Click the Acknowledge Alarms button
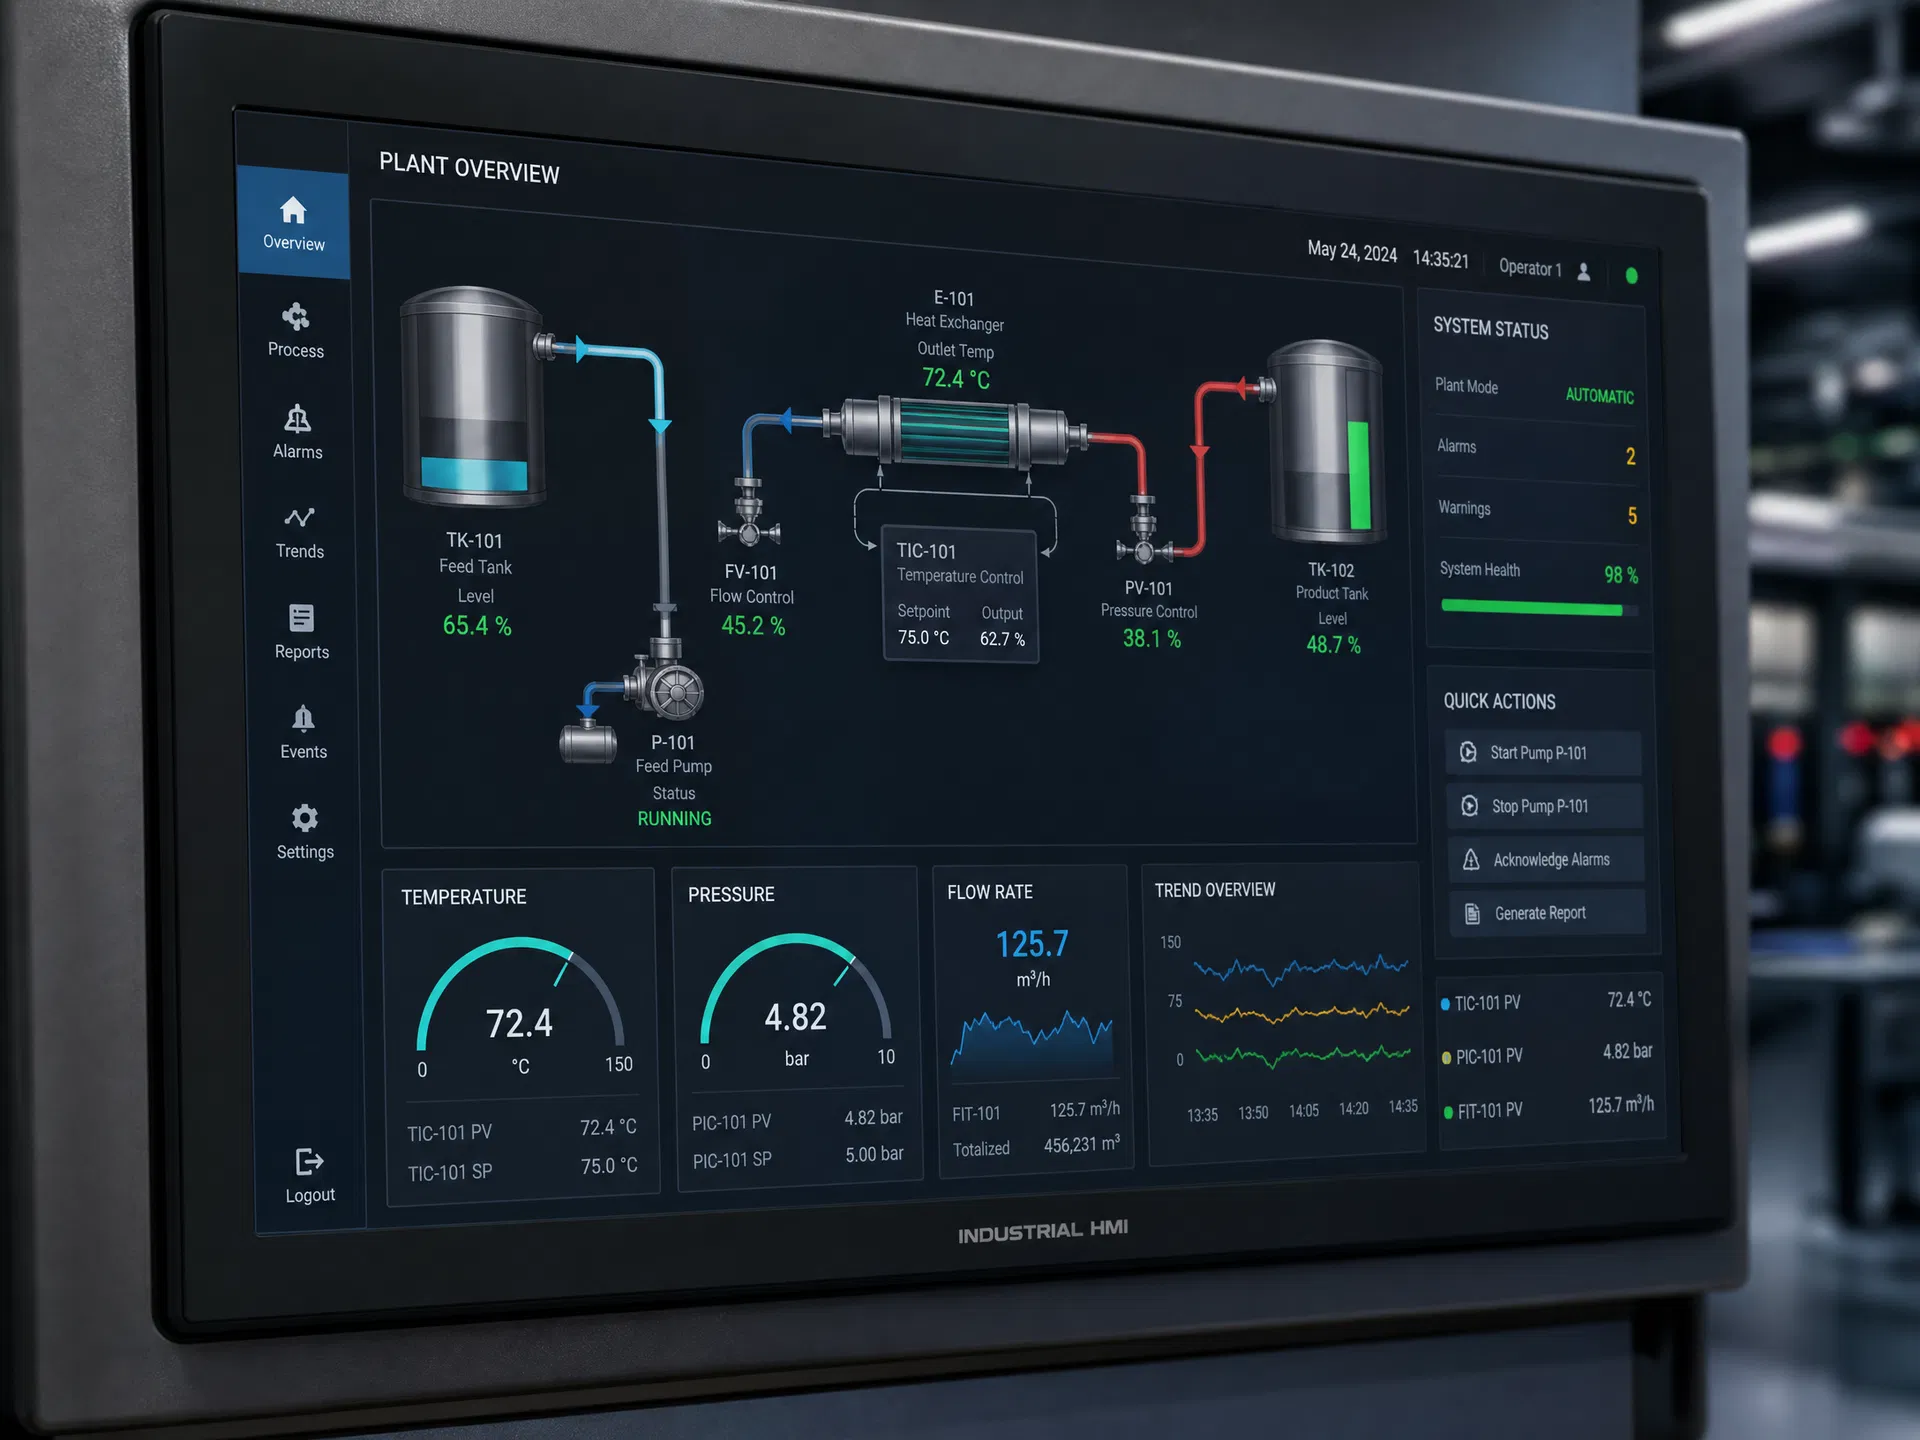 [1546, 860]
